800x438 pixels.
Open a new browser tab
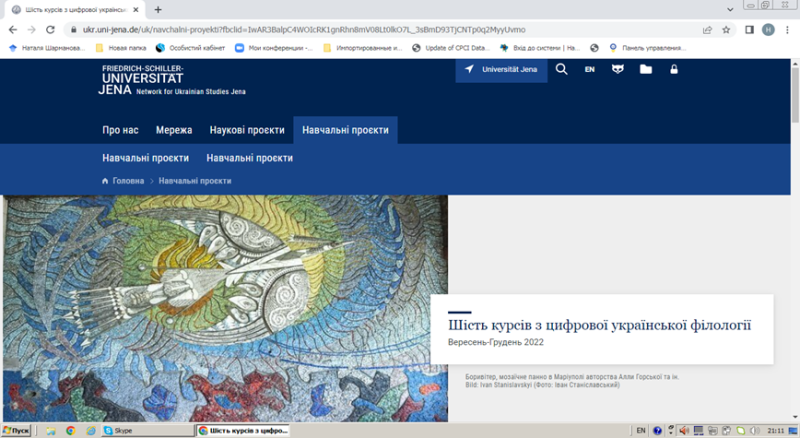[x=158, y=10]
